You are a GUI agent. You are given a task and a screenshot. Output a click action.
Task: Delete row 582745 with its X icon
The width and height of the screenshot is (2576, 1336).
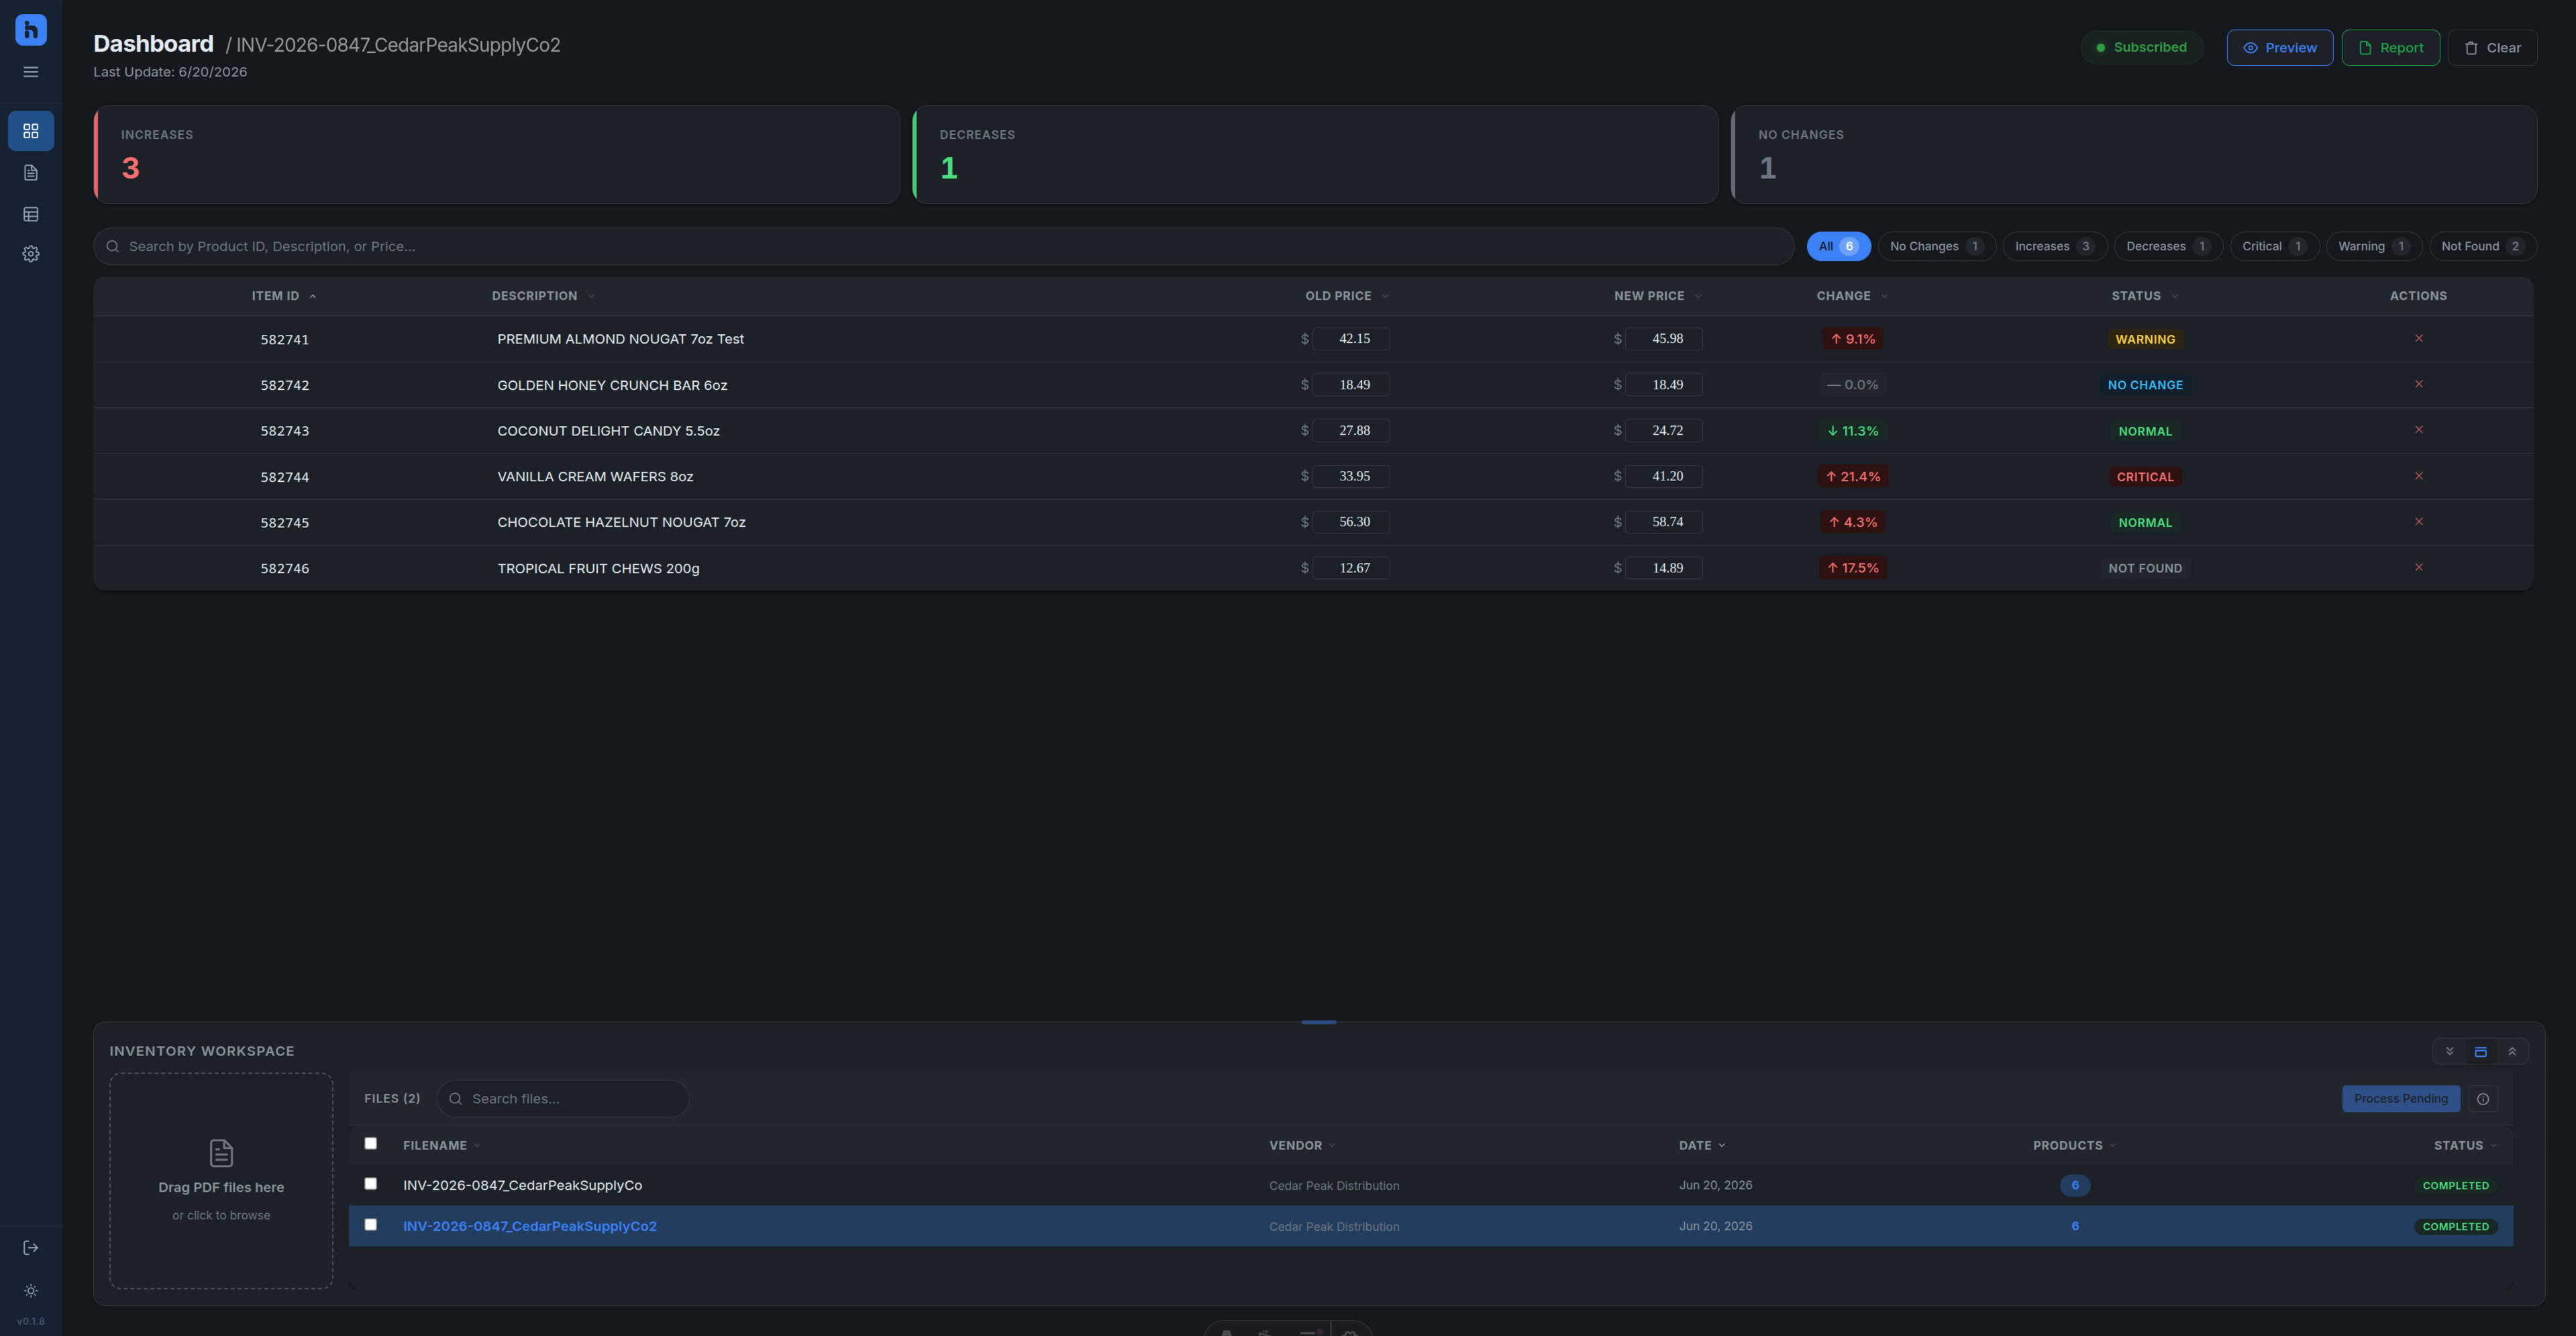(2419, 521)
